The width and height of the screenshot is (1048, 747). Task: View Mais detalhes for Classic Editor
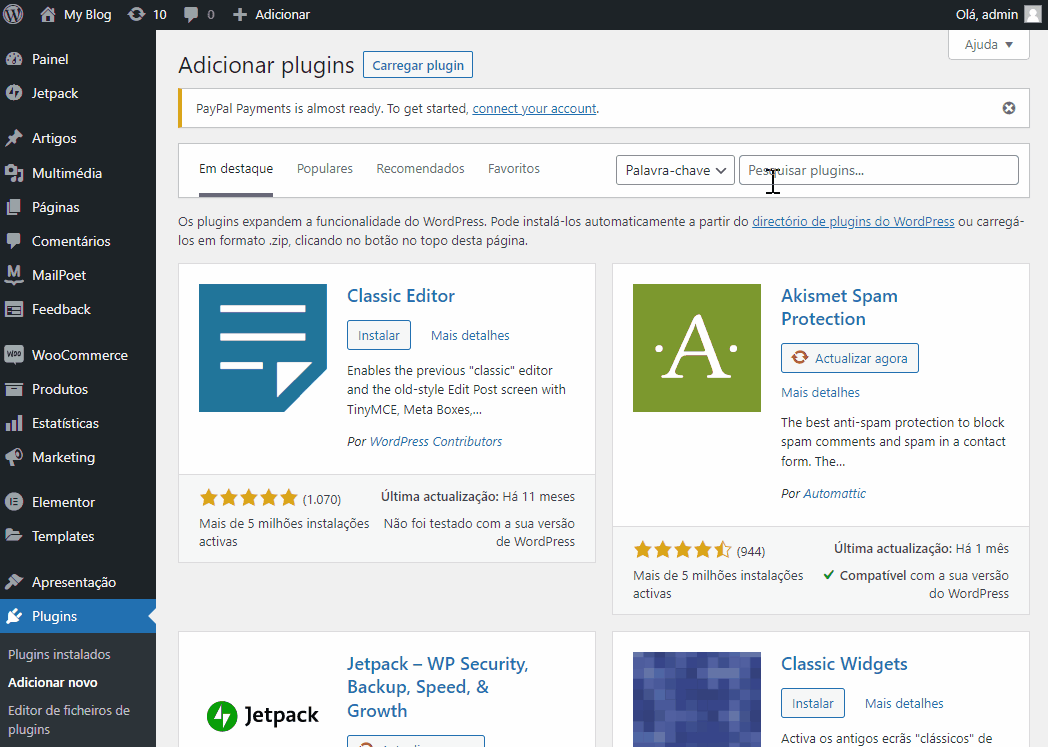tap(470, 335)
